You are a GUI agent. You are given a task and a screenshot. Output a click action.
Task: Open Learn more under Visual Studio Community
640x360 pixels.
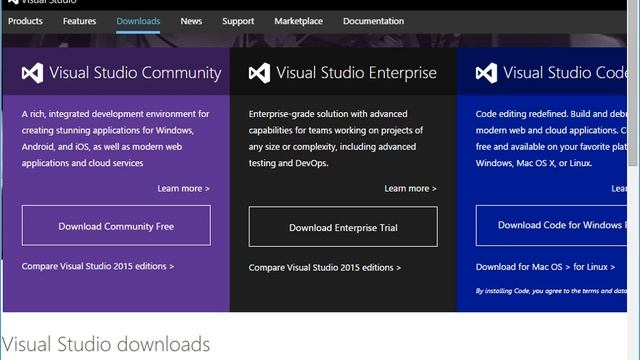click(184, 189)
